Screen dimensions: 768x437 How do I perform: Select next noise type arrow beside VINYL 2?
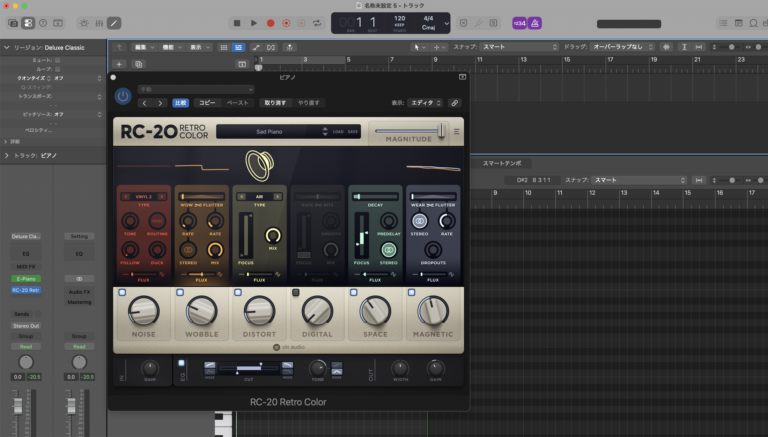coord(161,196)
